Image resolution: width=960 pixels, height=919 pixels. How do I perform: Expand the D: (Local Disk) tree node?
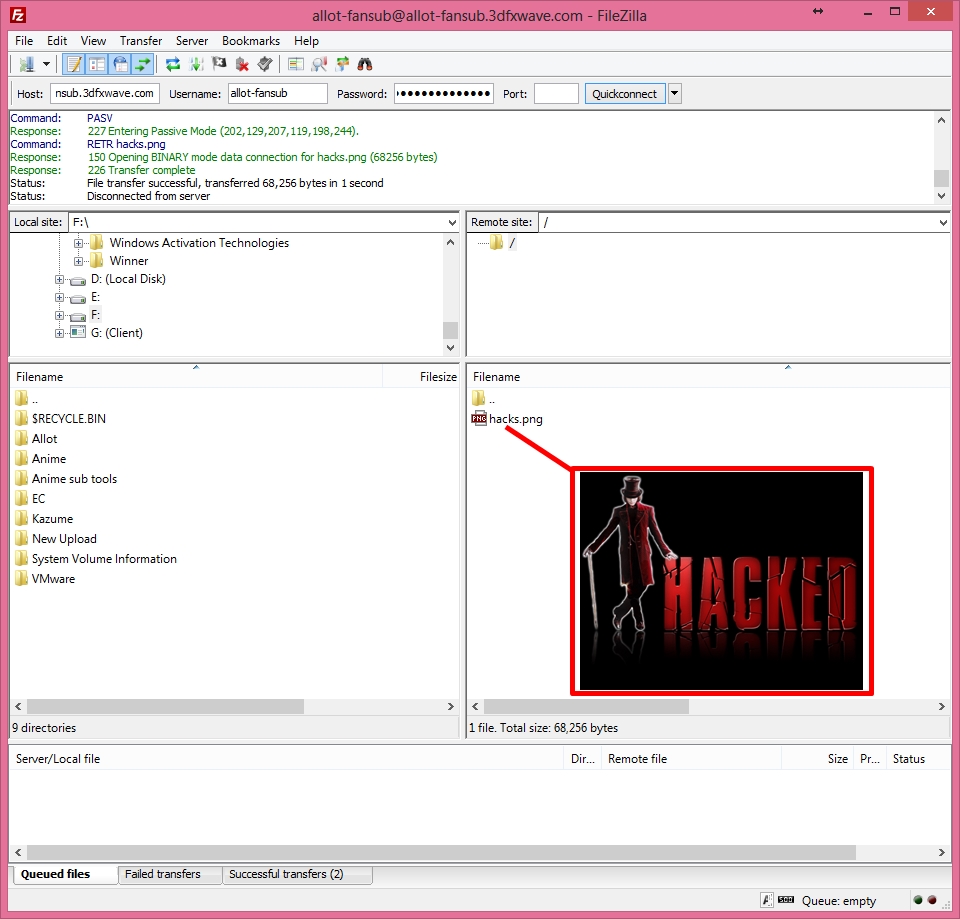pyautogui.click(x=59, y=280)
